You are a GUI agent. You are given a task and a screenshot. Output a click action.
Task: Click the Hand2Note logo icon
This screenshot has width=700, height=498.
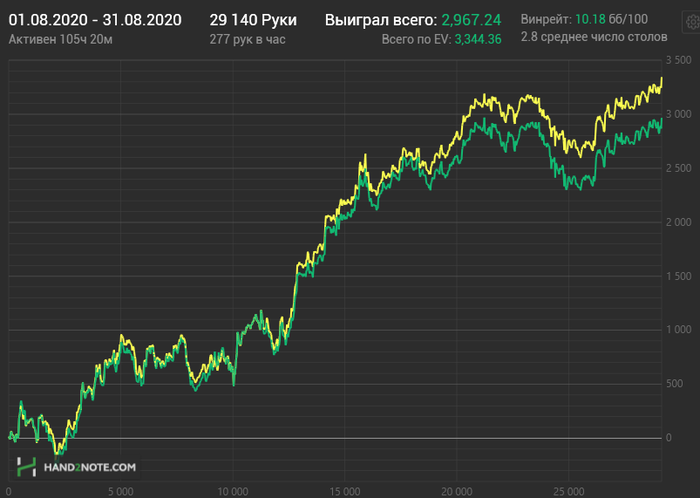pyautogui.click(x=26, y=467)
